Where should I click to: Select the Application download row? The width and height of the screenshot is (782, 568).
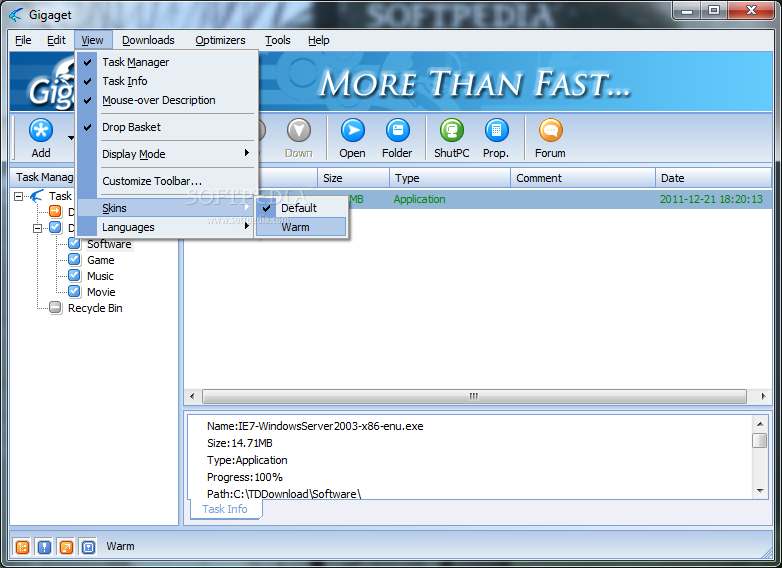point(478,199)
